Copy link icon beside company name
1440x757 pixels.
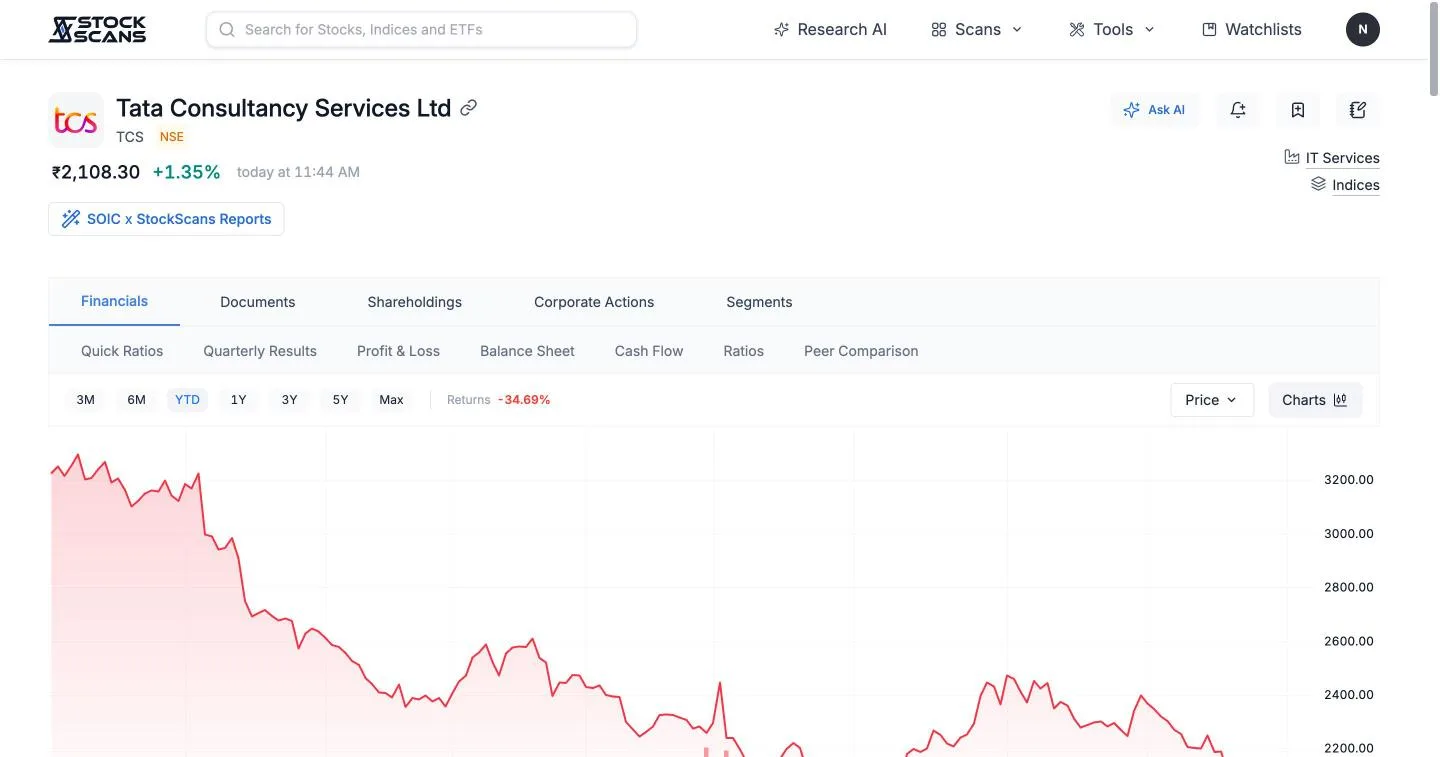click(468, 108)
